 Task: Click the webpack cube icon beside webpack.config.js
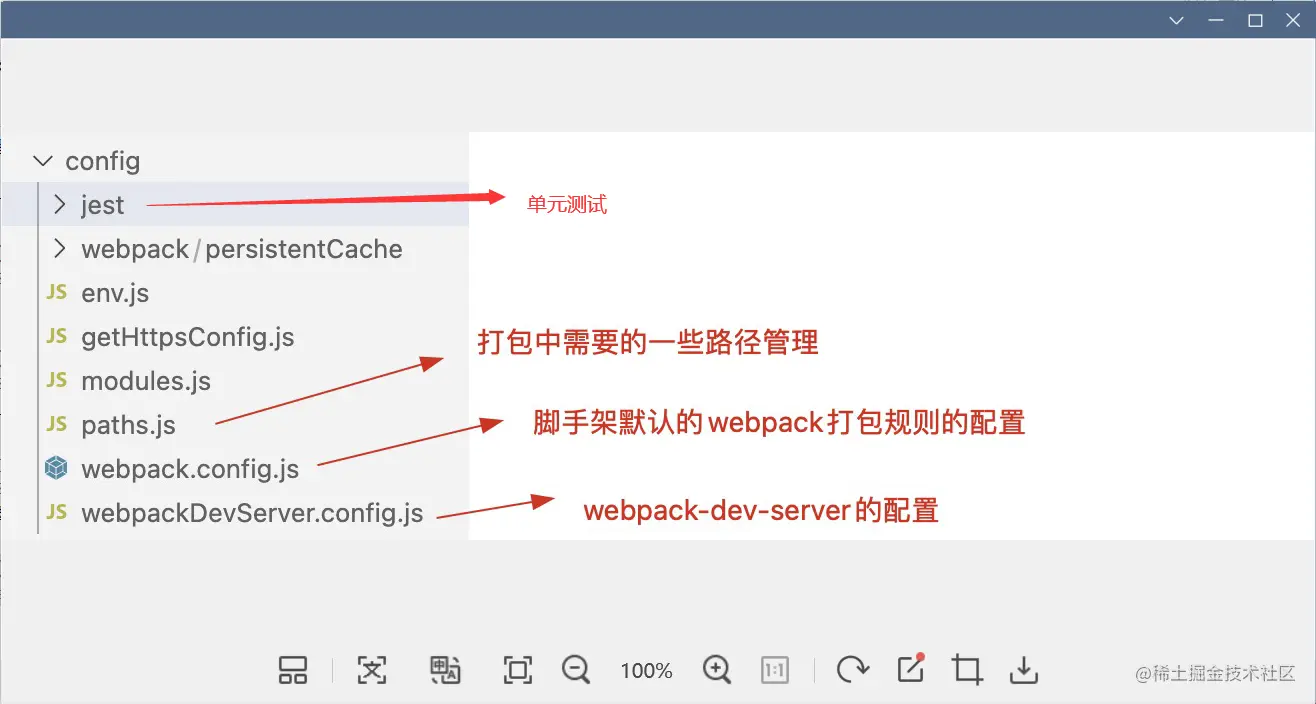(x=57, y=468)
